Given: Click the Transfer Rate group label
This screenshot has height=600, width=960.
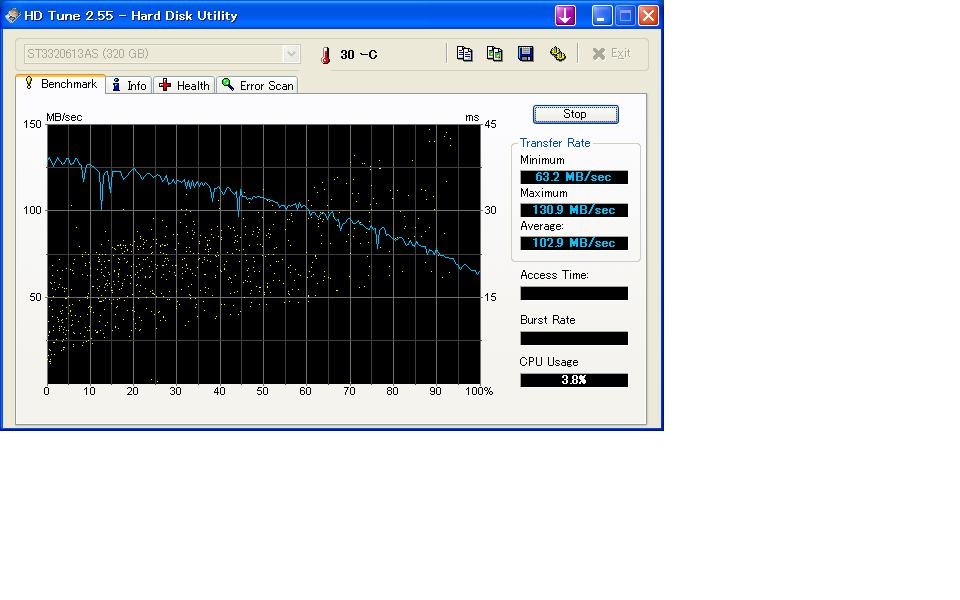Looking at the screenshot, I should click(555, 143).
